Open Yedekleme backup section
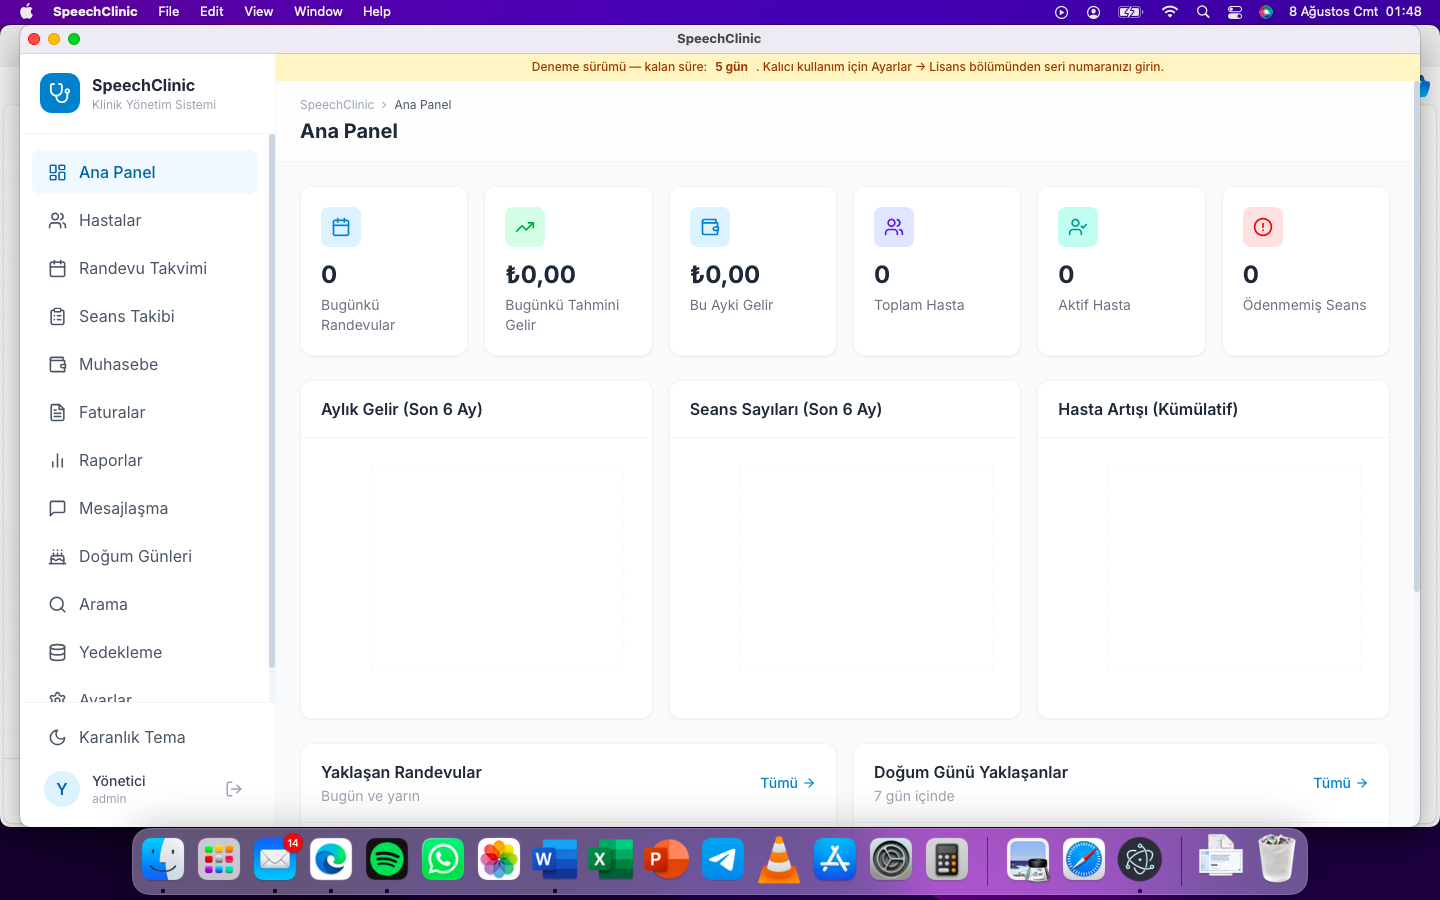Screen dimensions: 1440x900 [x=144, y=652]
